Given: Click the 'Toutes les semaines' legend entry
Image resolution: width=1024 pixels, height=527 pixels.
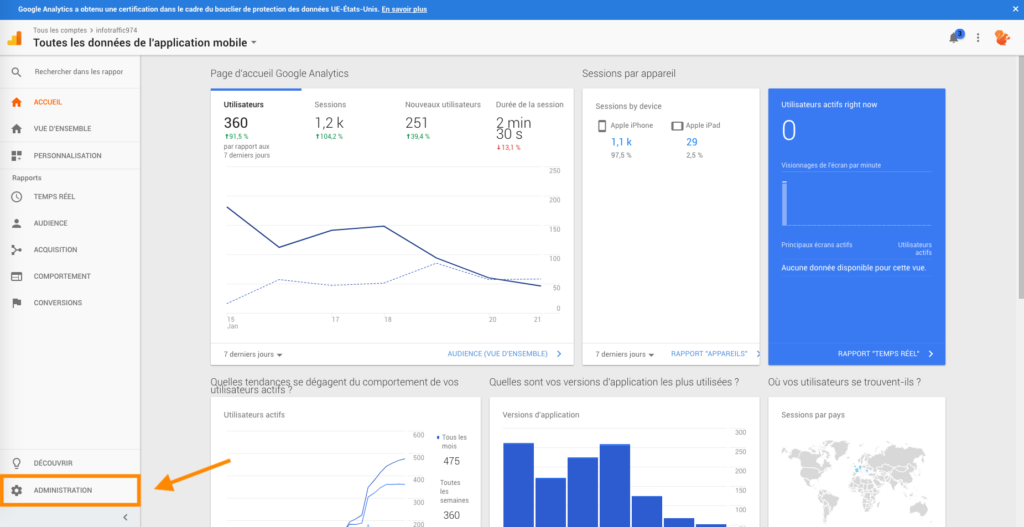Looking at the screenshot, I should tap(454, 490).
